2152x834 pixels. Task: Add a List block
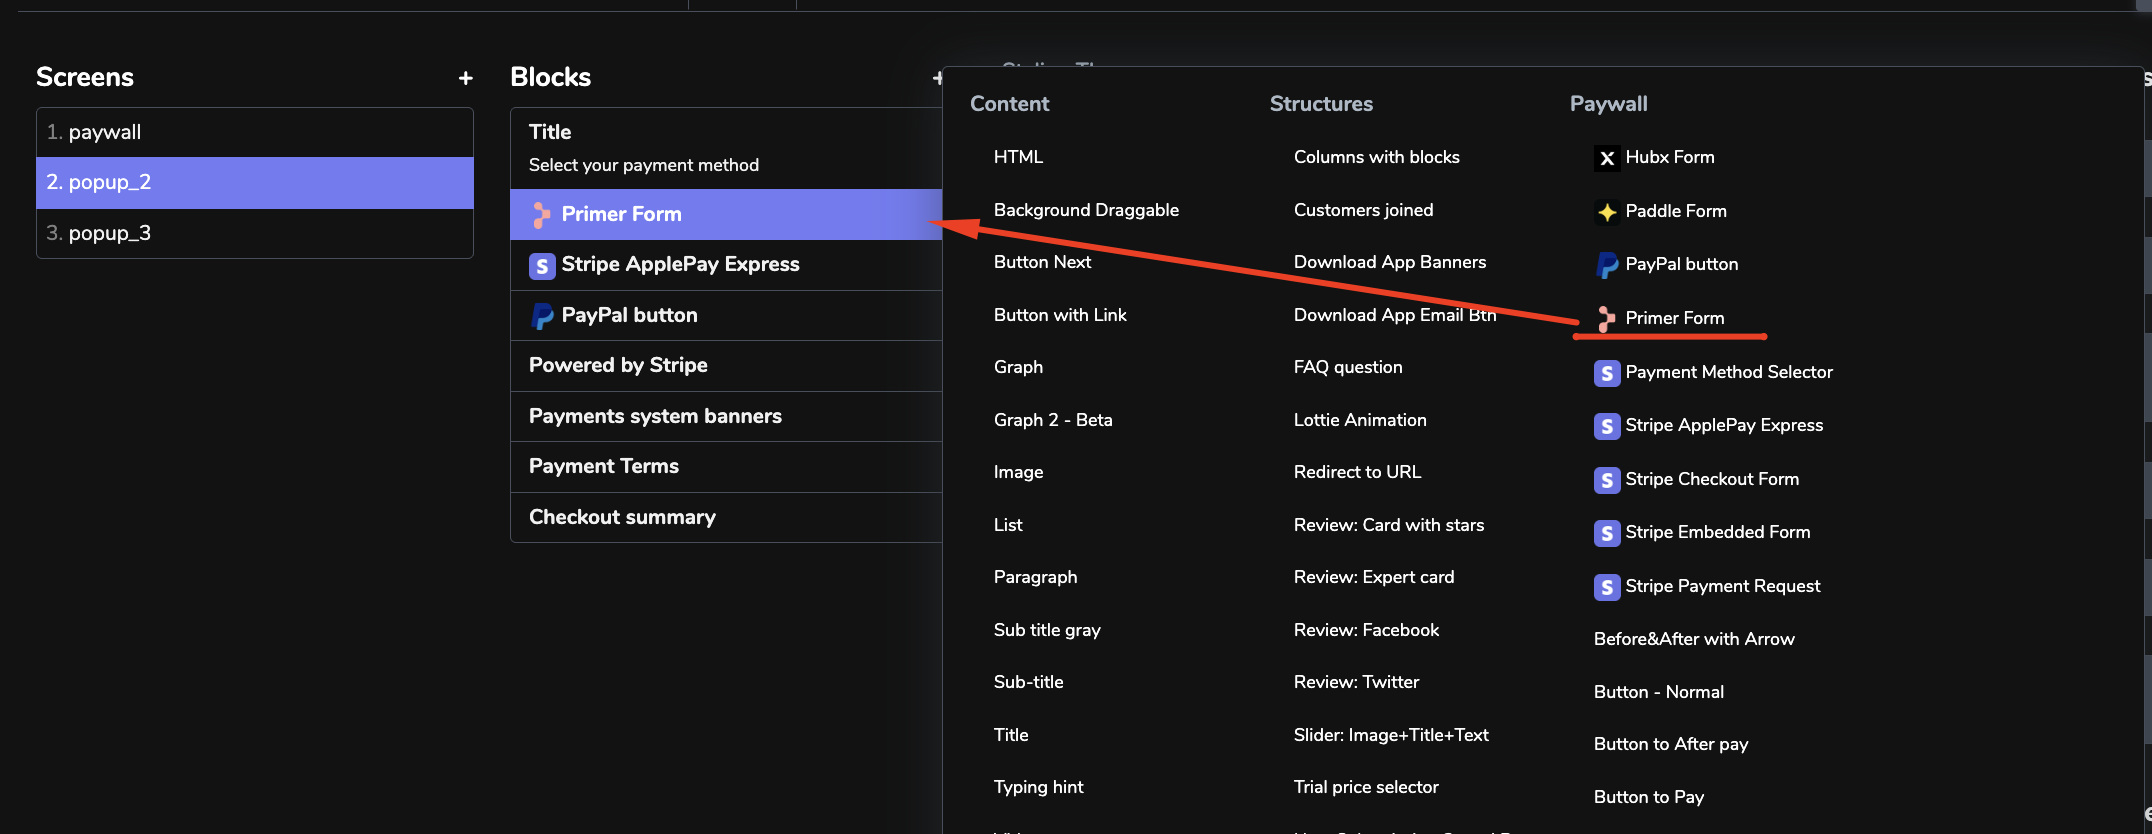pyautogui.click(x=1008, y=525)
